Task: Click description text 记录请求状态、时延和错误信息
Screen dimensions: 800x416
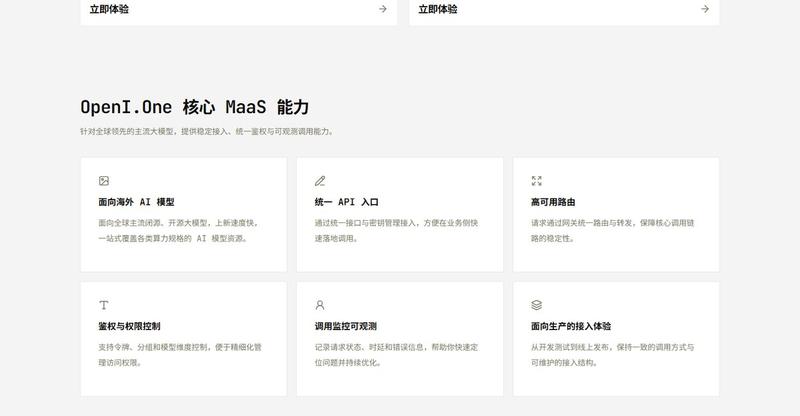Action: pyautogui.click(x=369, y=347)
